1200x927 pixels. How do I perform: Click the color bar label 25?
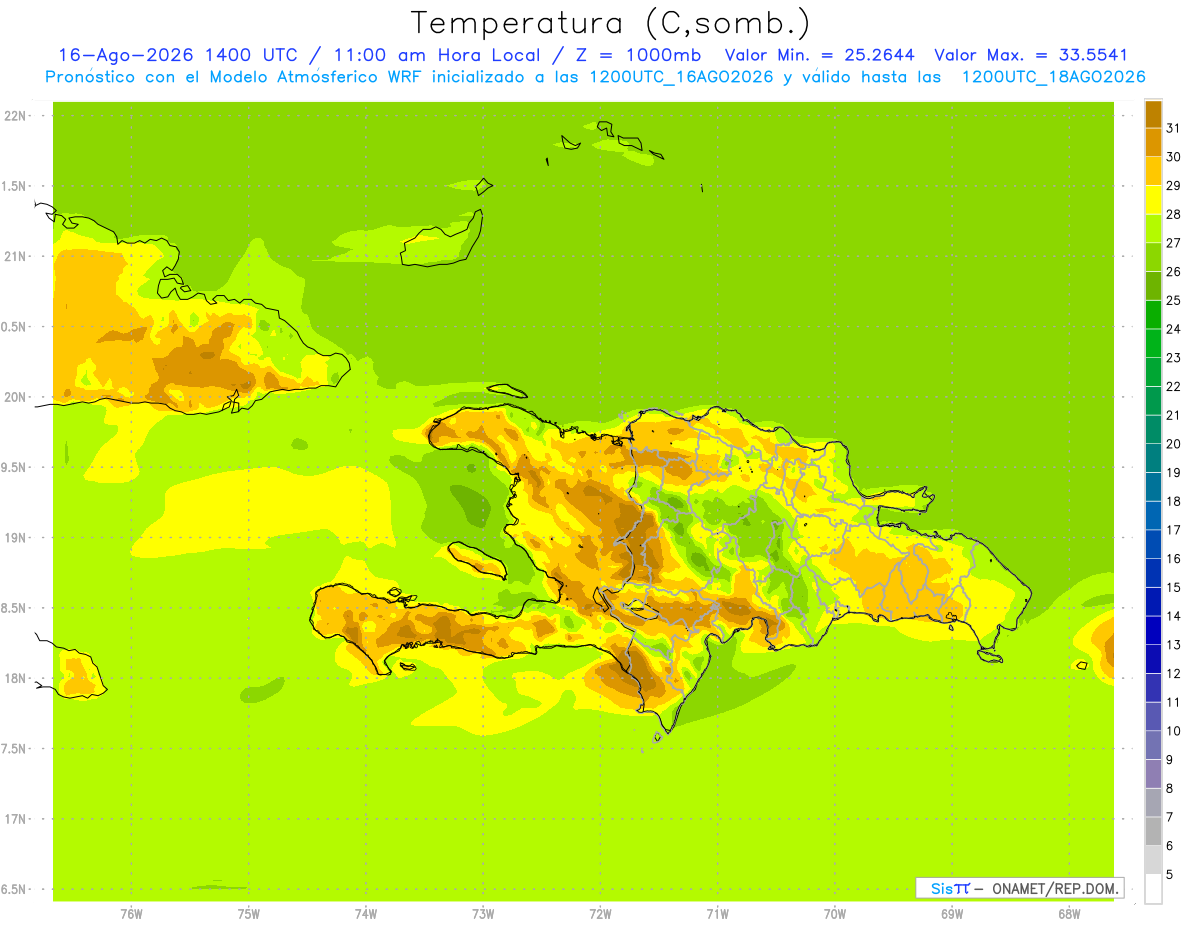pos(1174,300)
